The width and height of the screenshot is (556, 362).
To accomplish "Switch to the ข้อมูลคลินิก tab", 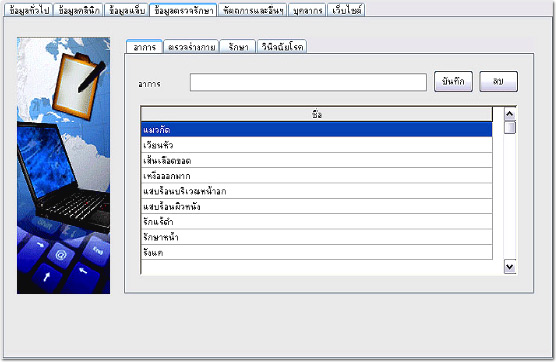I will point(79,10).
